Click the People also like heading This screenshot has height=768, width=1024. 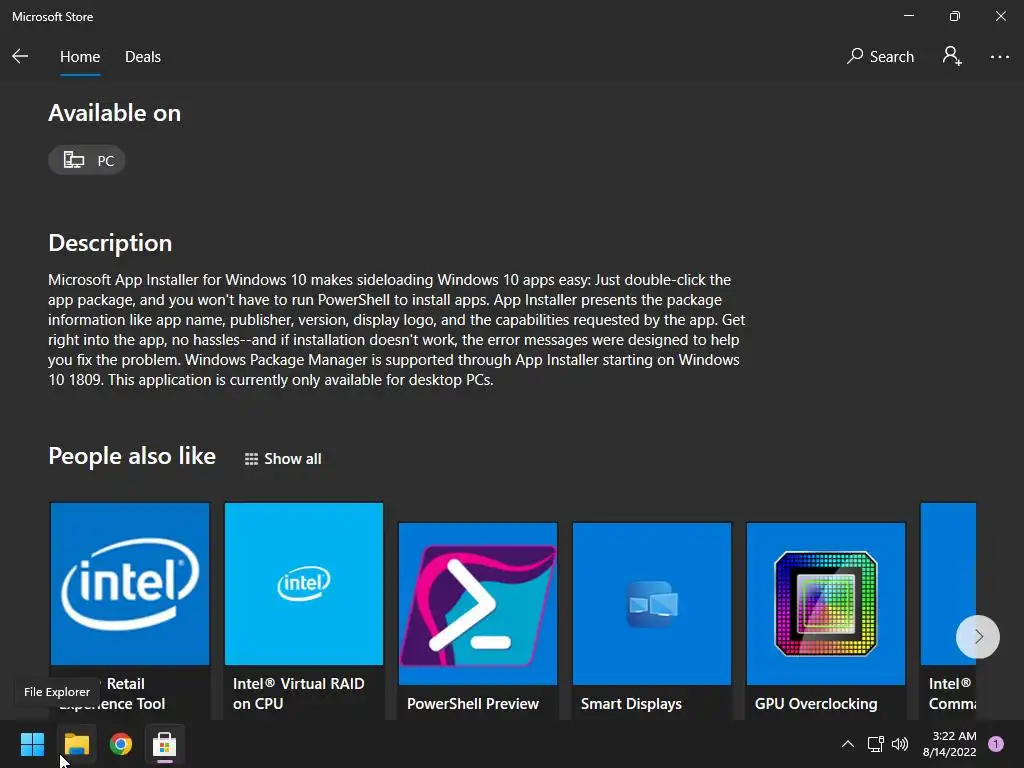(x=132, y=456)
